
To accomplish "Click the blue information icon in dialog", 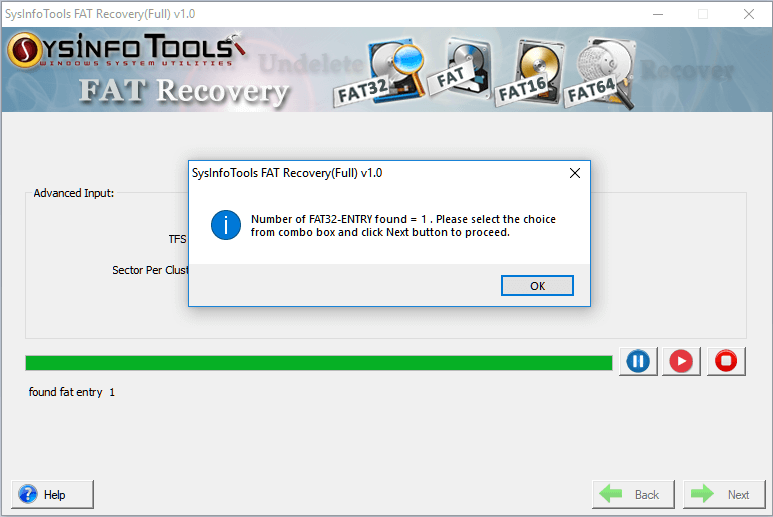I will pyautogui.click(x=226, y=225).
